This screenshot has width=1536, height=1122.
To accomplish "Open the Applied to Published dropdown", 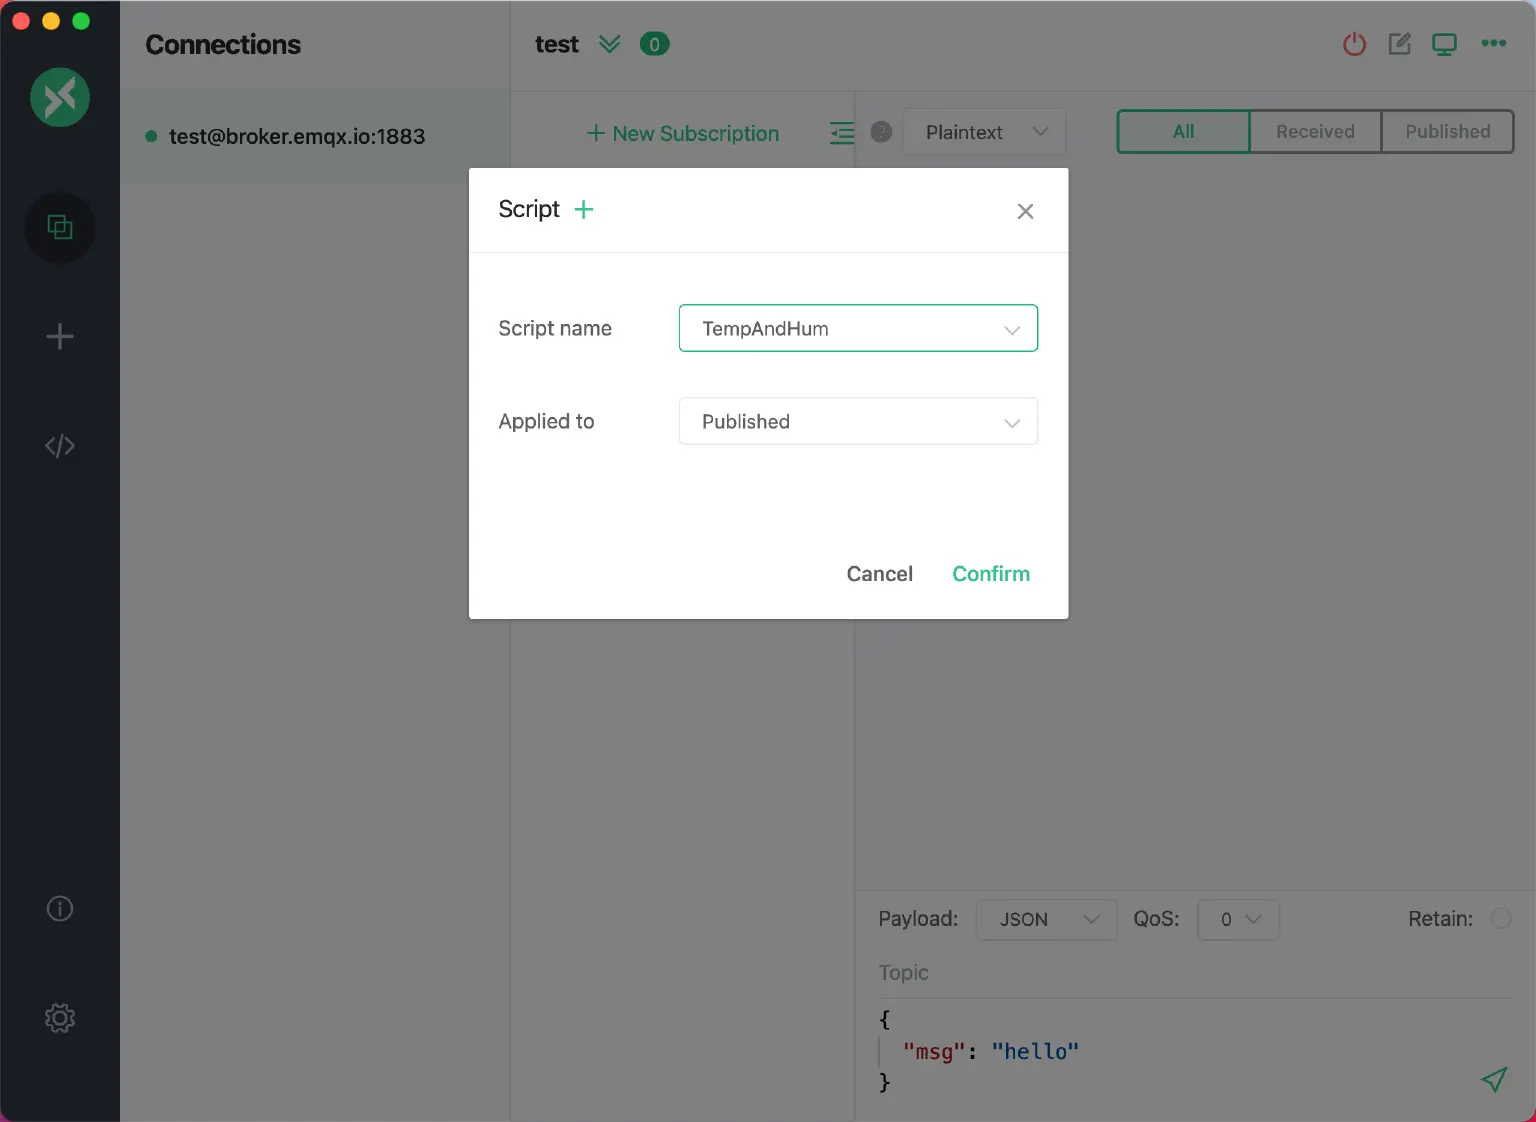I will pos(858,422).
